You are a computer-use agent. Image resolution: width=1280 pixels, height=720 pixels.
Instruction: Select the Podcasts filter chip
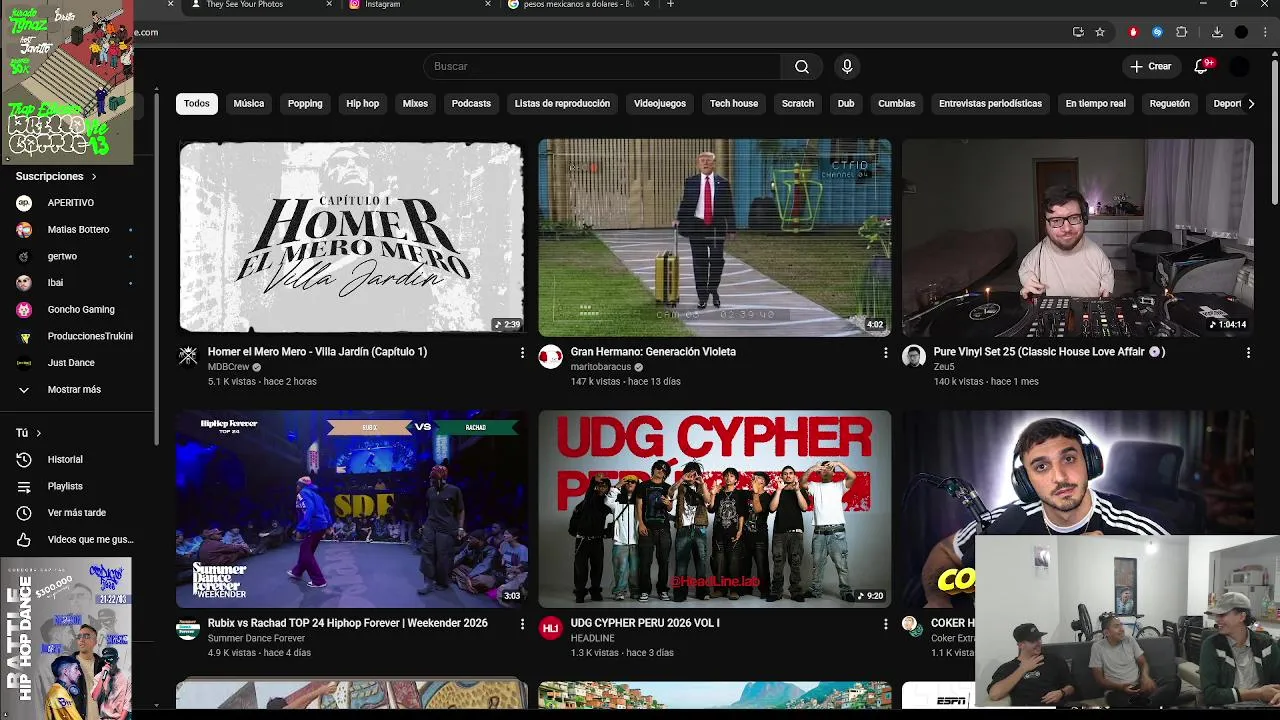pyautogui.click(x=471, y=104)
